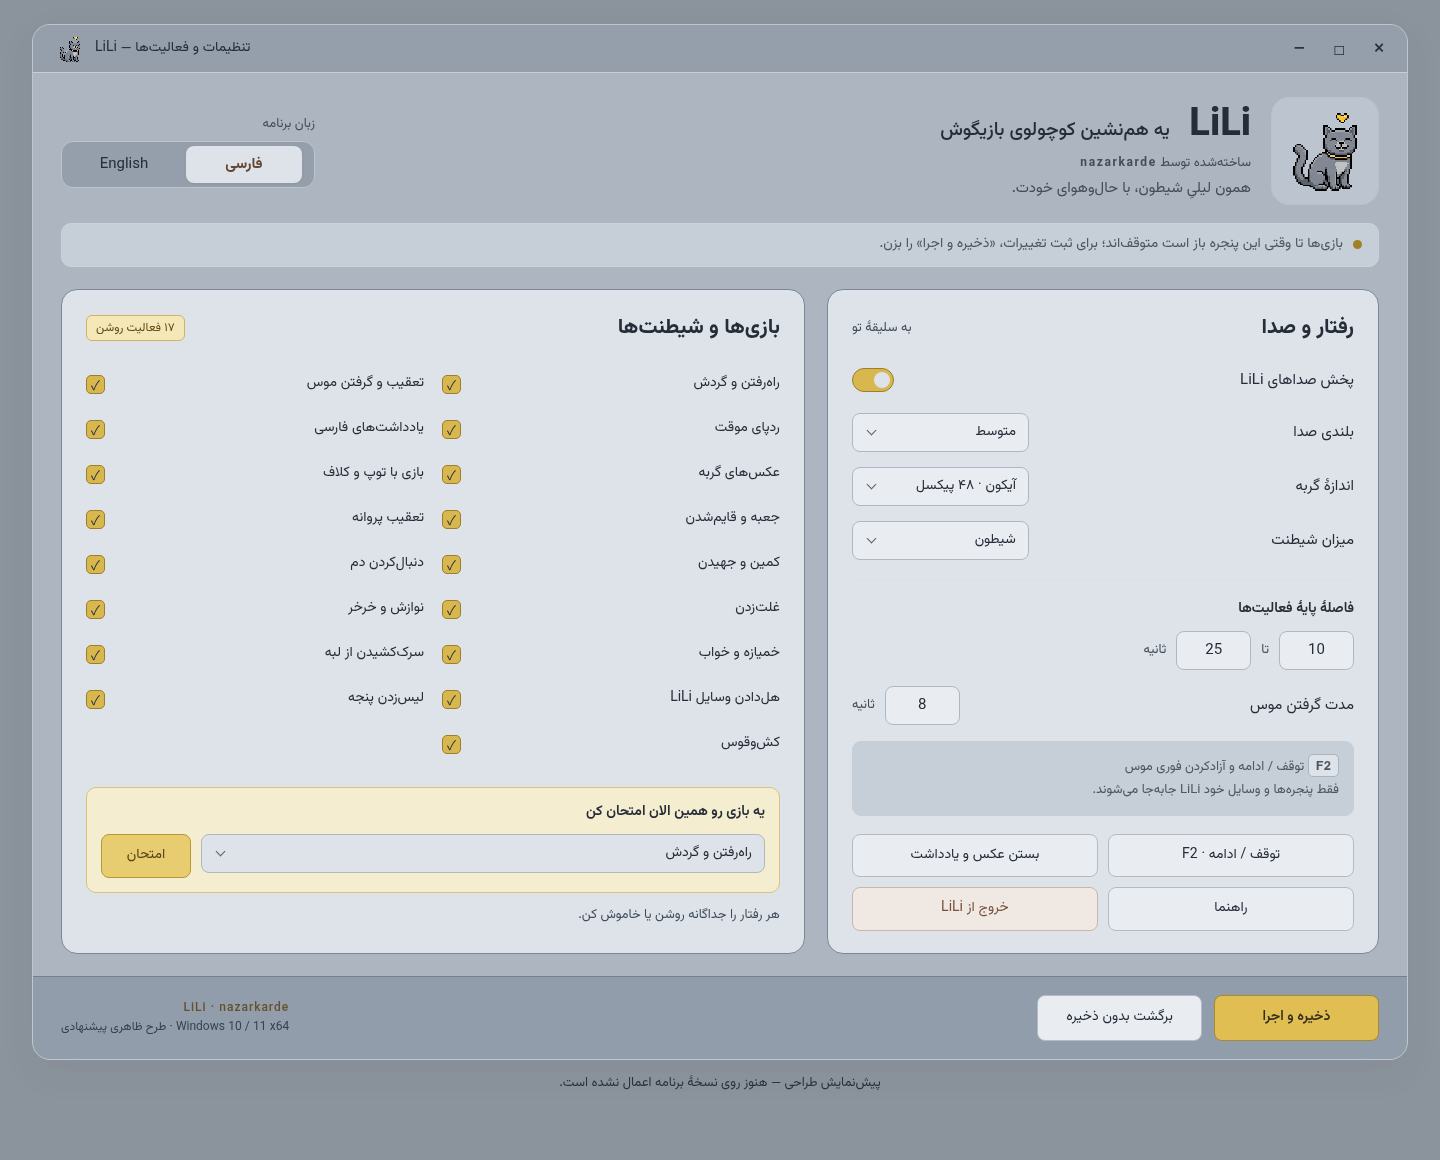Uncheck کش‌وقوس checkbox
The height and width of the screenshot is (1160, 1440).
pos(452,745)
